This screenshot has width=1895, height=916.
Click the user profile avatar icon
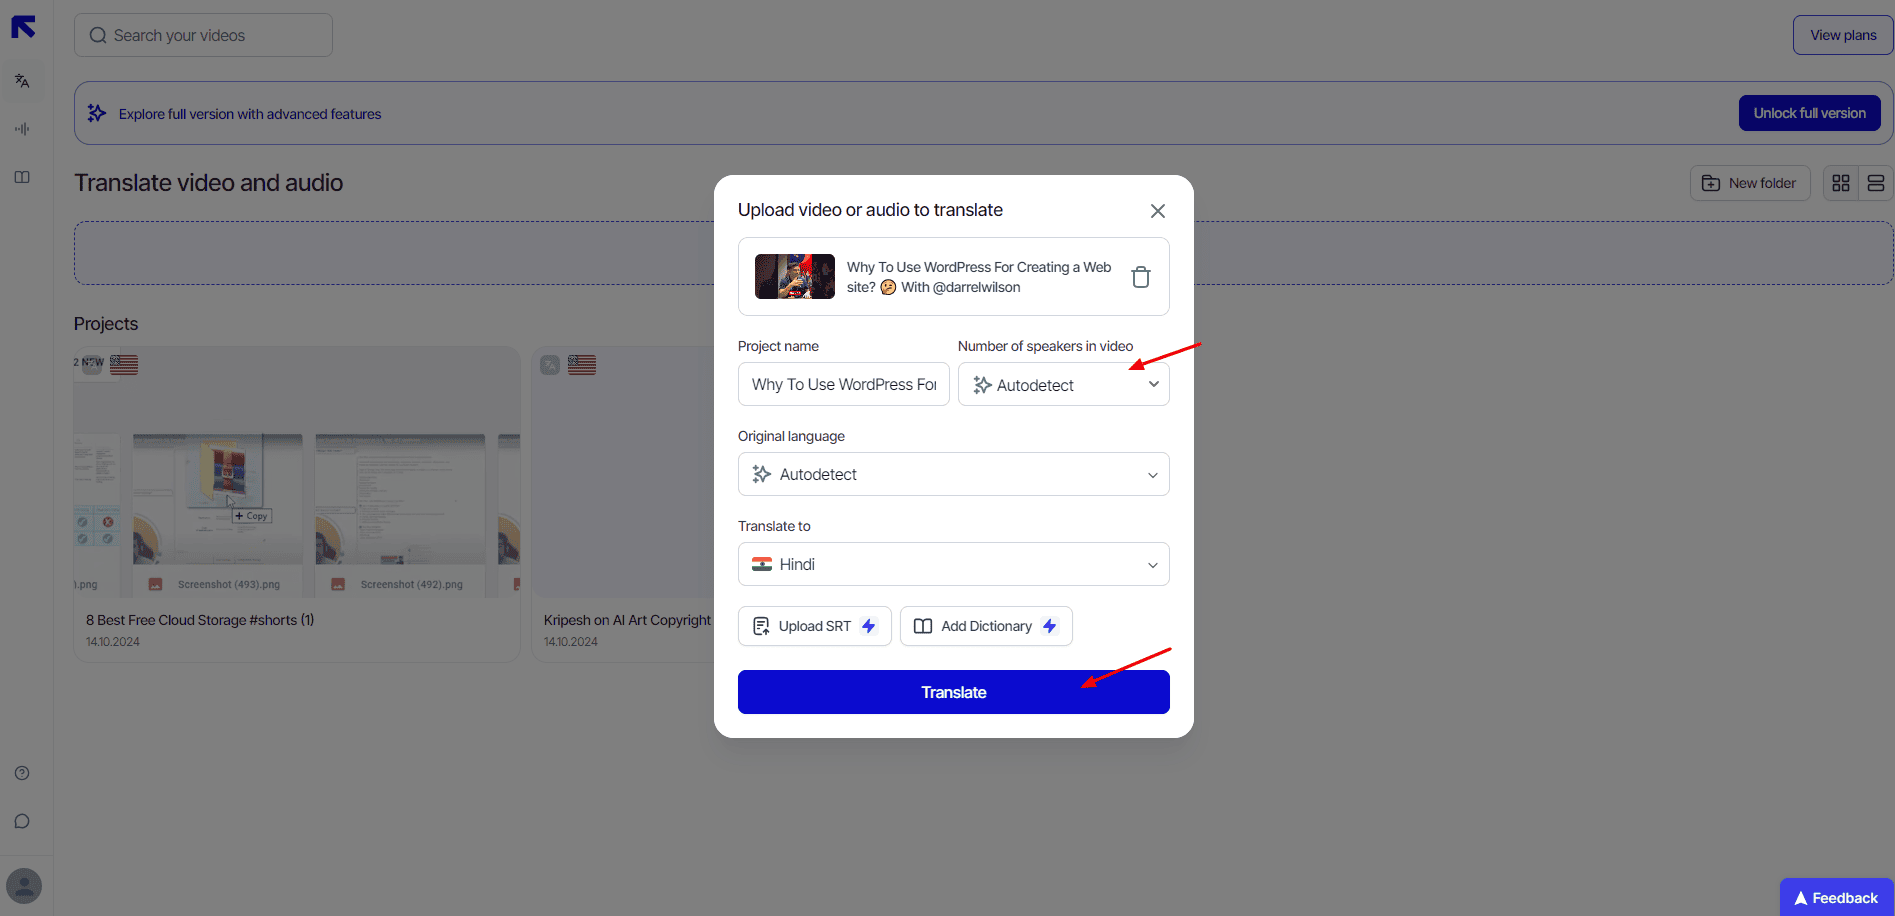pyautogui.click(x=24, y=886)
